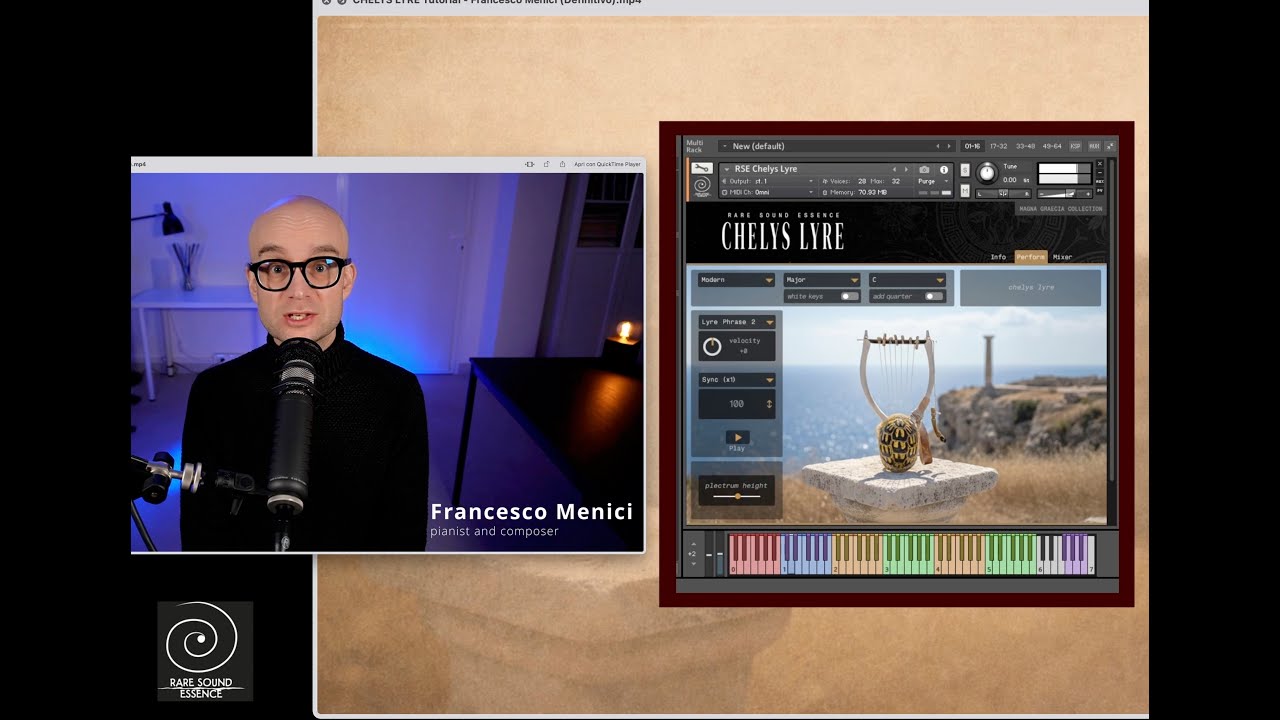
Task: Mute the RSE Chelys Lyre instrument
Action: coord(965,191)
